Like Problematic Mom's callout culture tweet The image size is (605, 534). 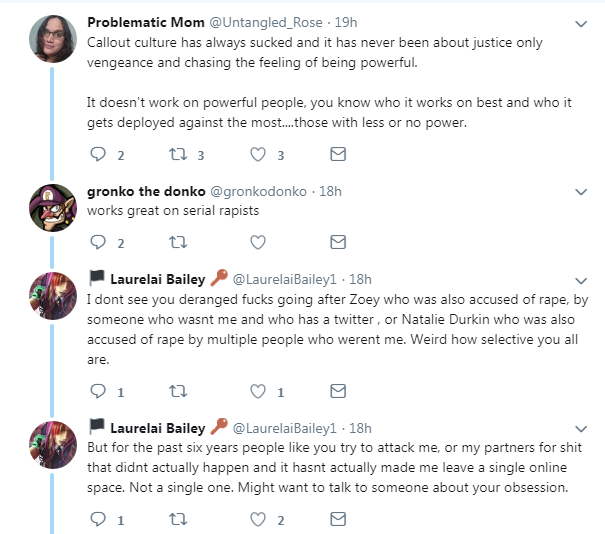tap(258, 154)
